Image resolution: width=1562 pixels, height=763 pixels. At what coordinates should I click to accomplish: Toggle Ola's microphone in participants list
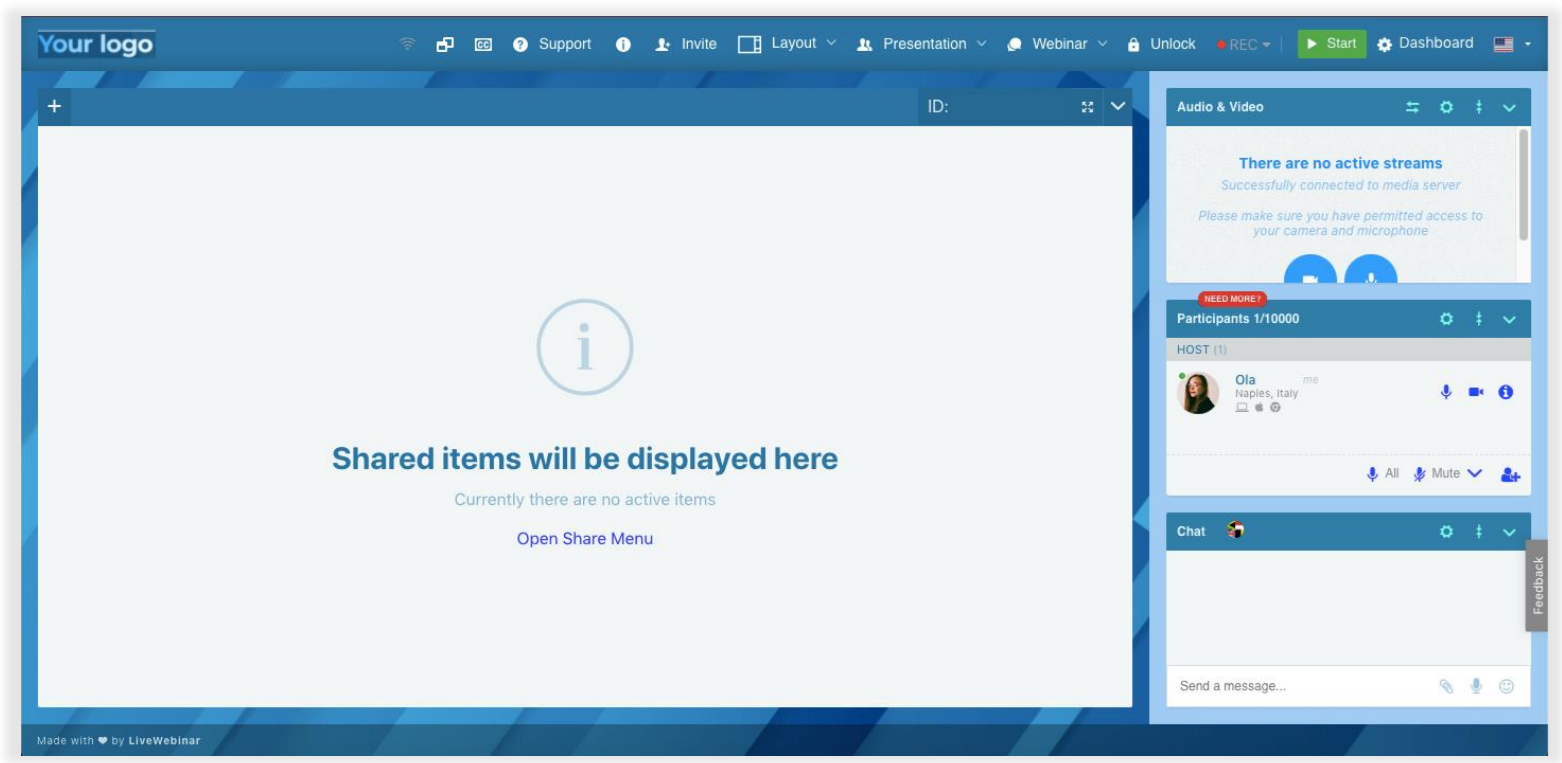(1445, 393)
